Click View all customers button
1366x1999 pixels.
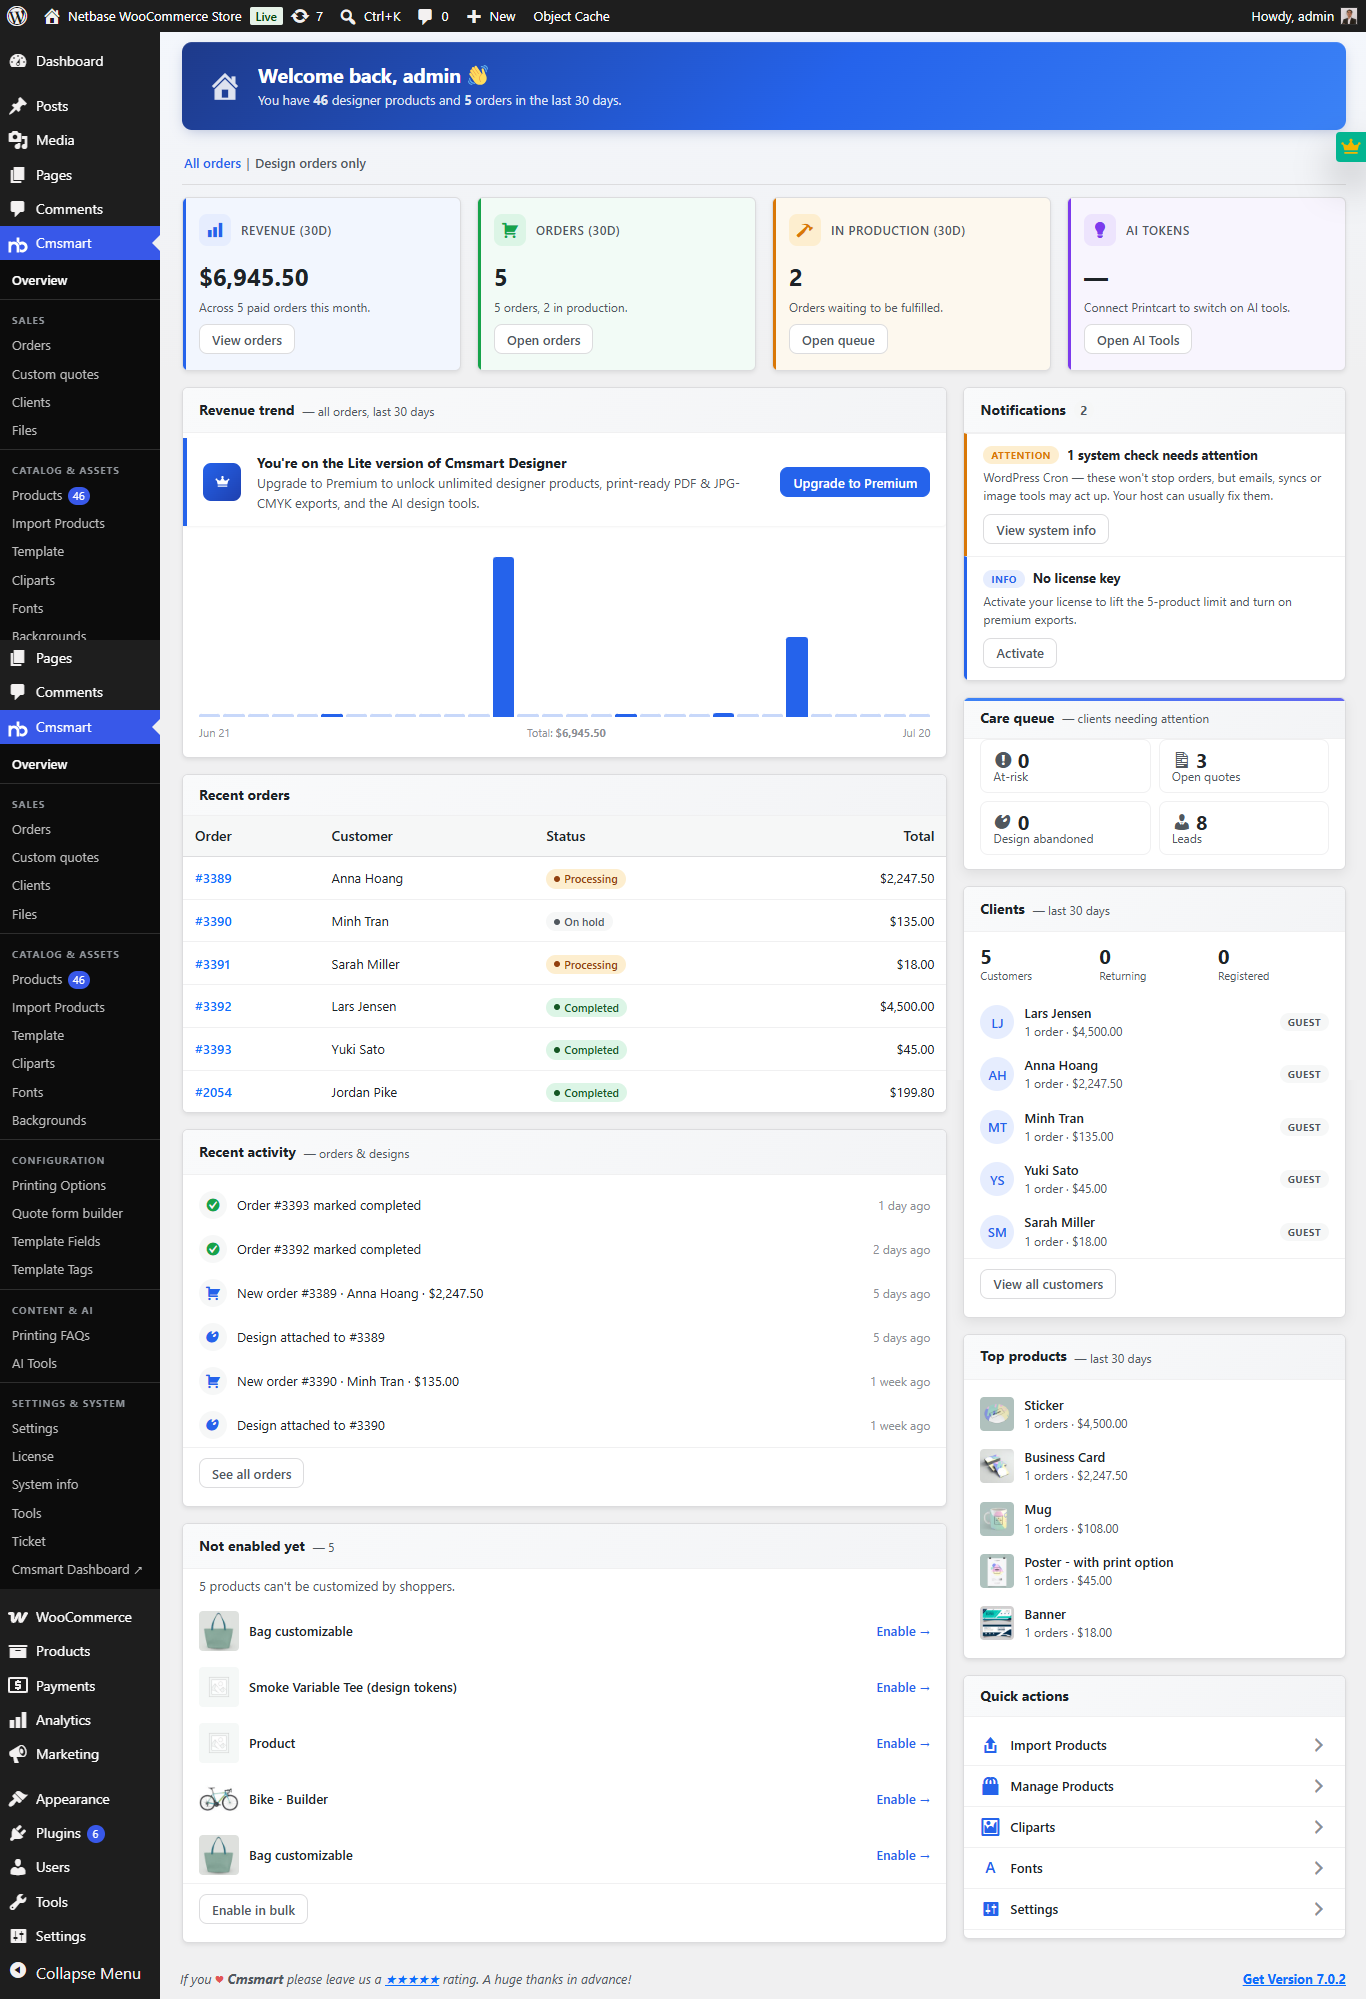(x=1048, y=1284)
